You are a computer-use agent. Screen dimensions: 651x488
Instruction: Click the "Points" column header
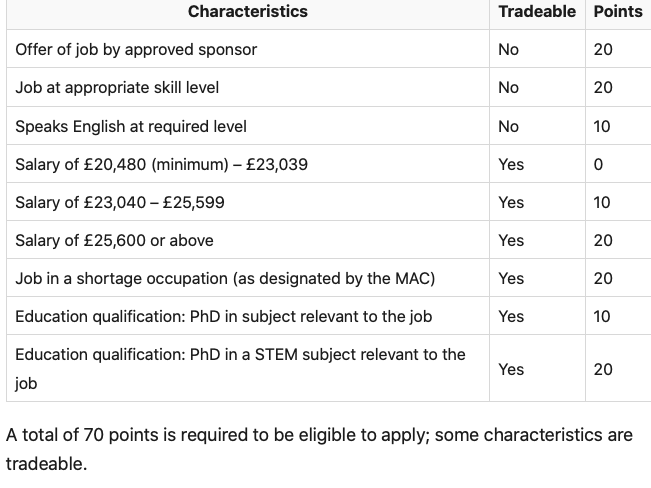(618, 12)
